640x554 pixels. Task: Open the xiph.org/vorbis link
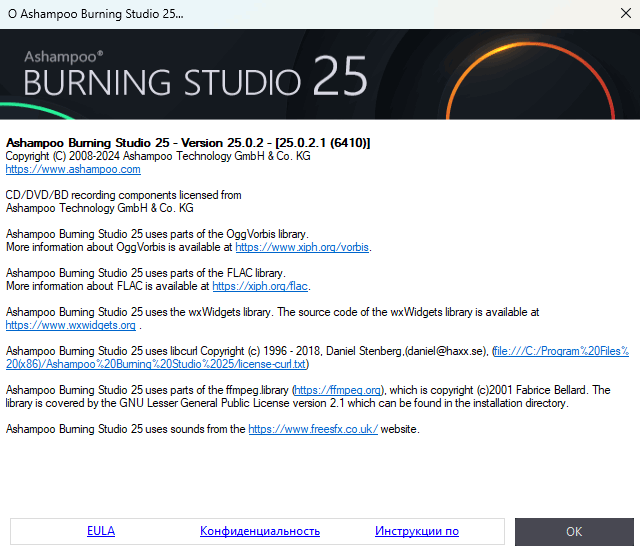coord(302,247)
